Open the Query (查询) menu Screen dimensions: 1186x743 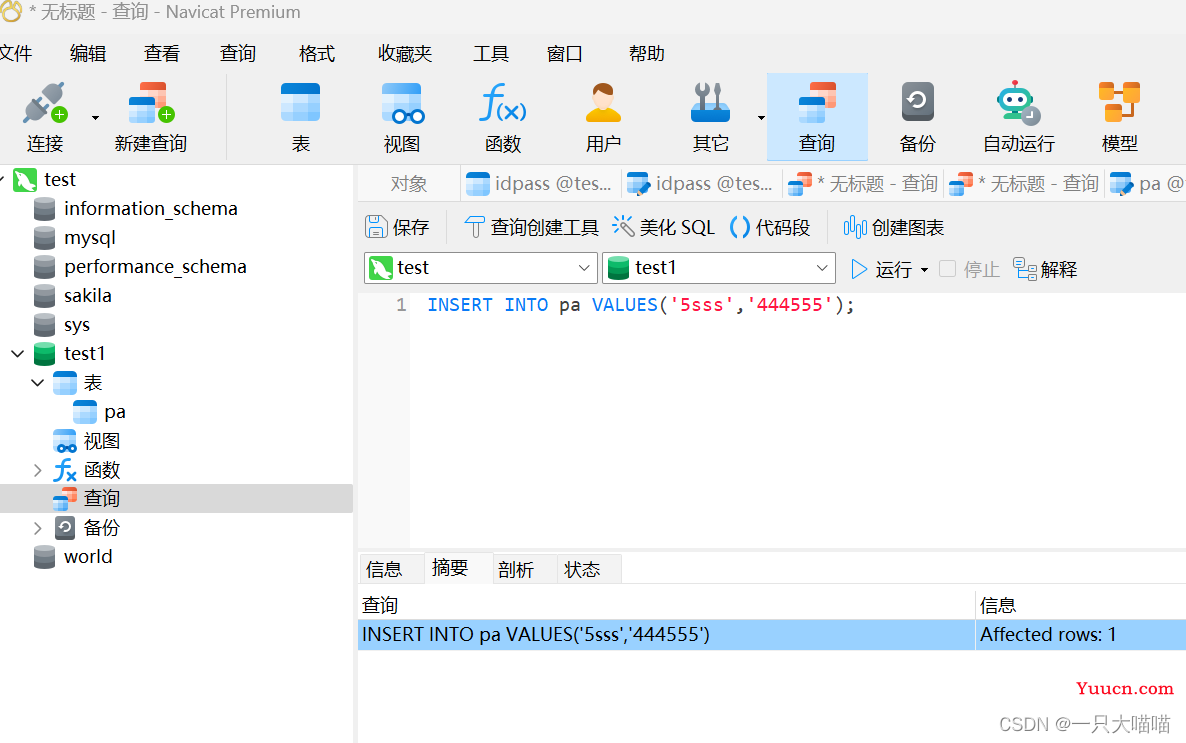click(x=238, y=54)
